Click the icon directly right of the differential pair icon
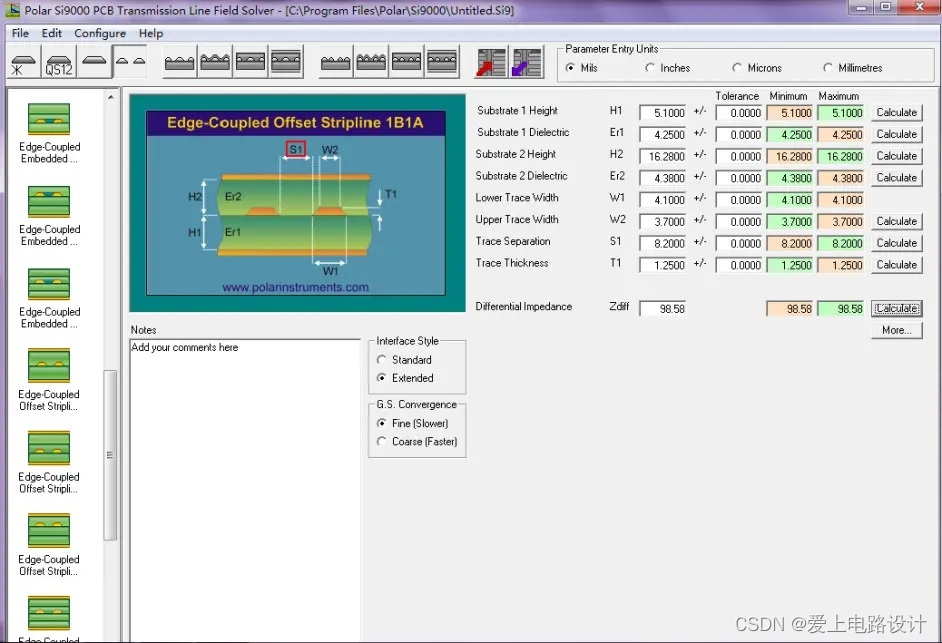This screenshot has height=643, width=942. point(179,62)
